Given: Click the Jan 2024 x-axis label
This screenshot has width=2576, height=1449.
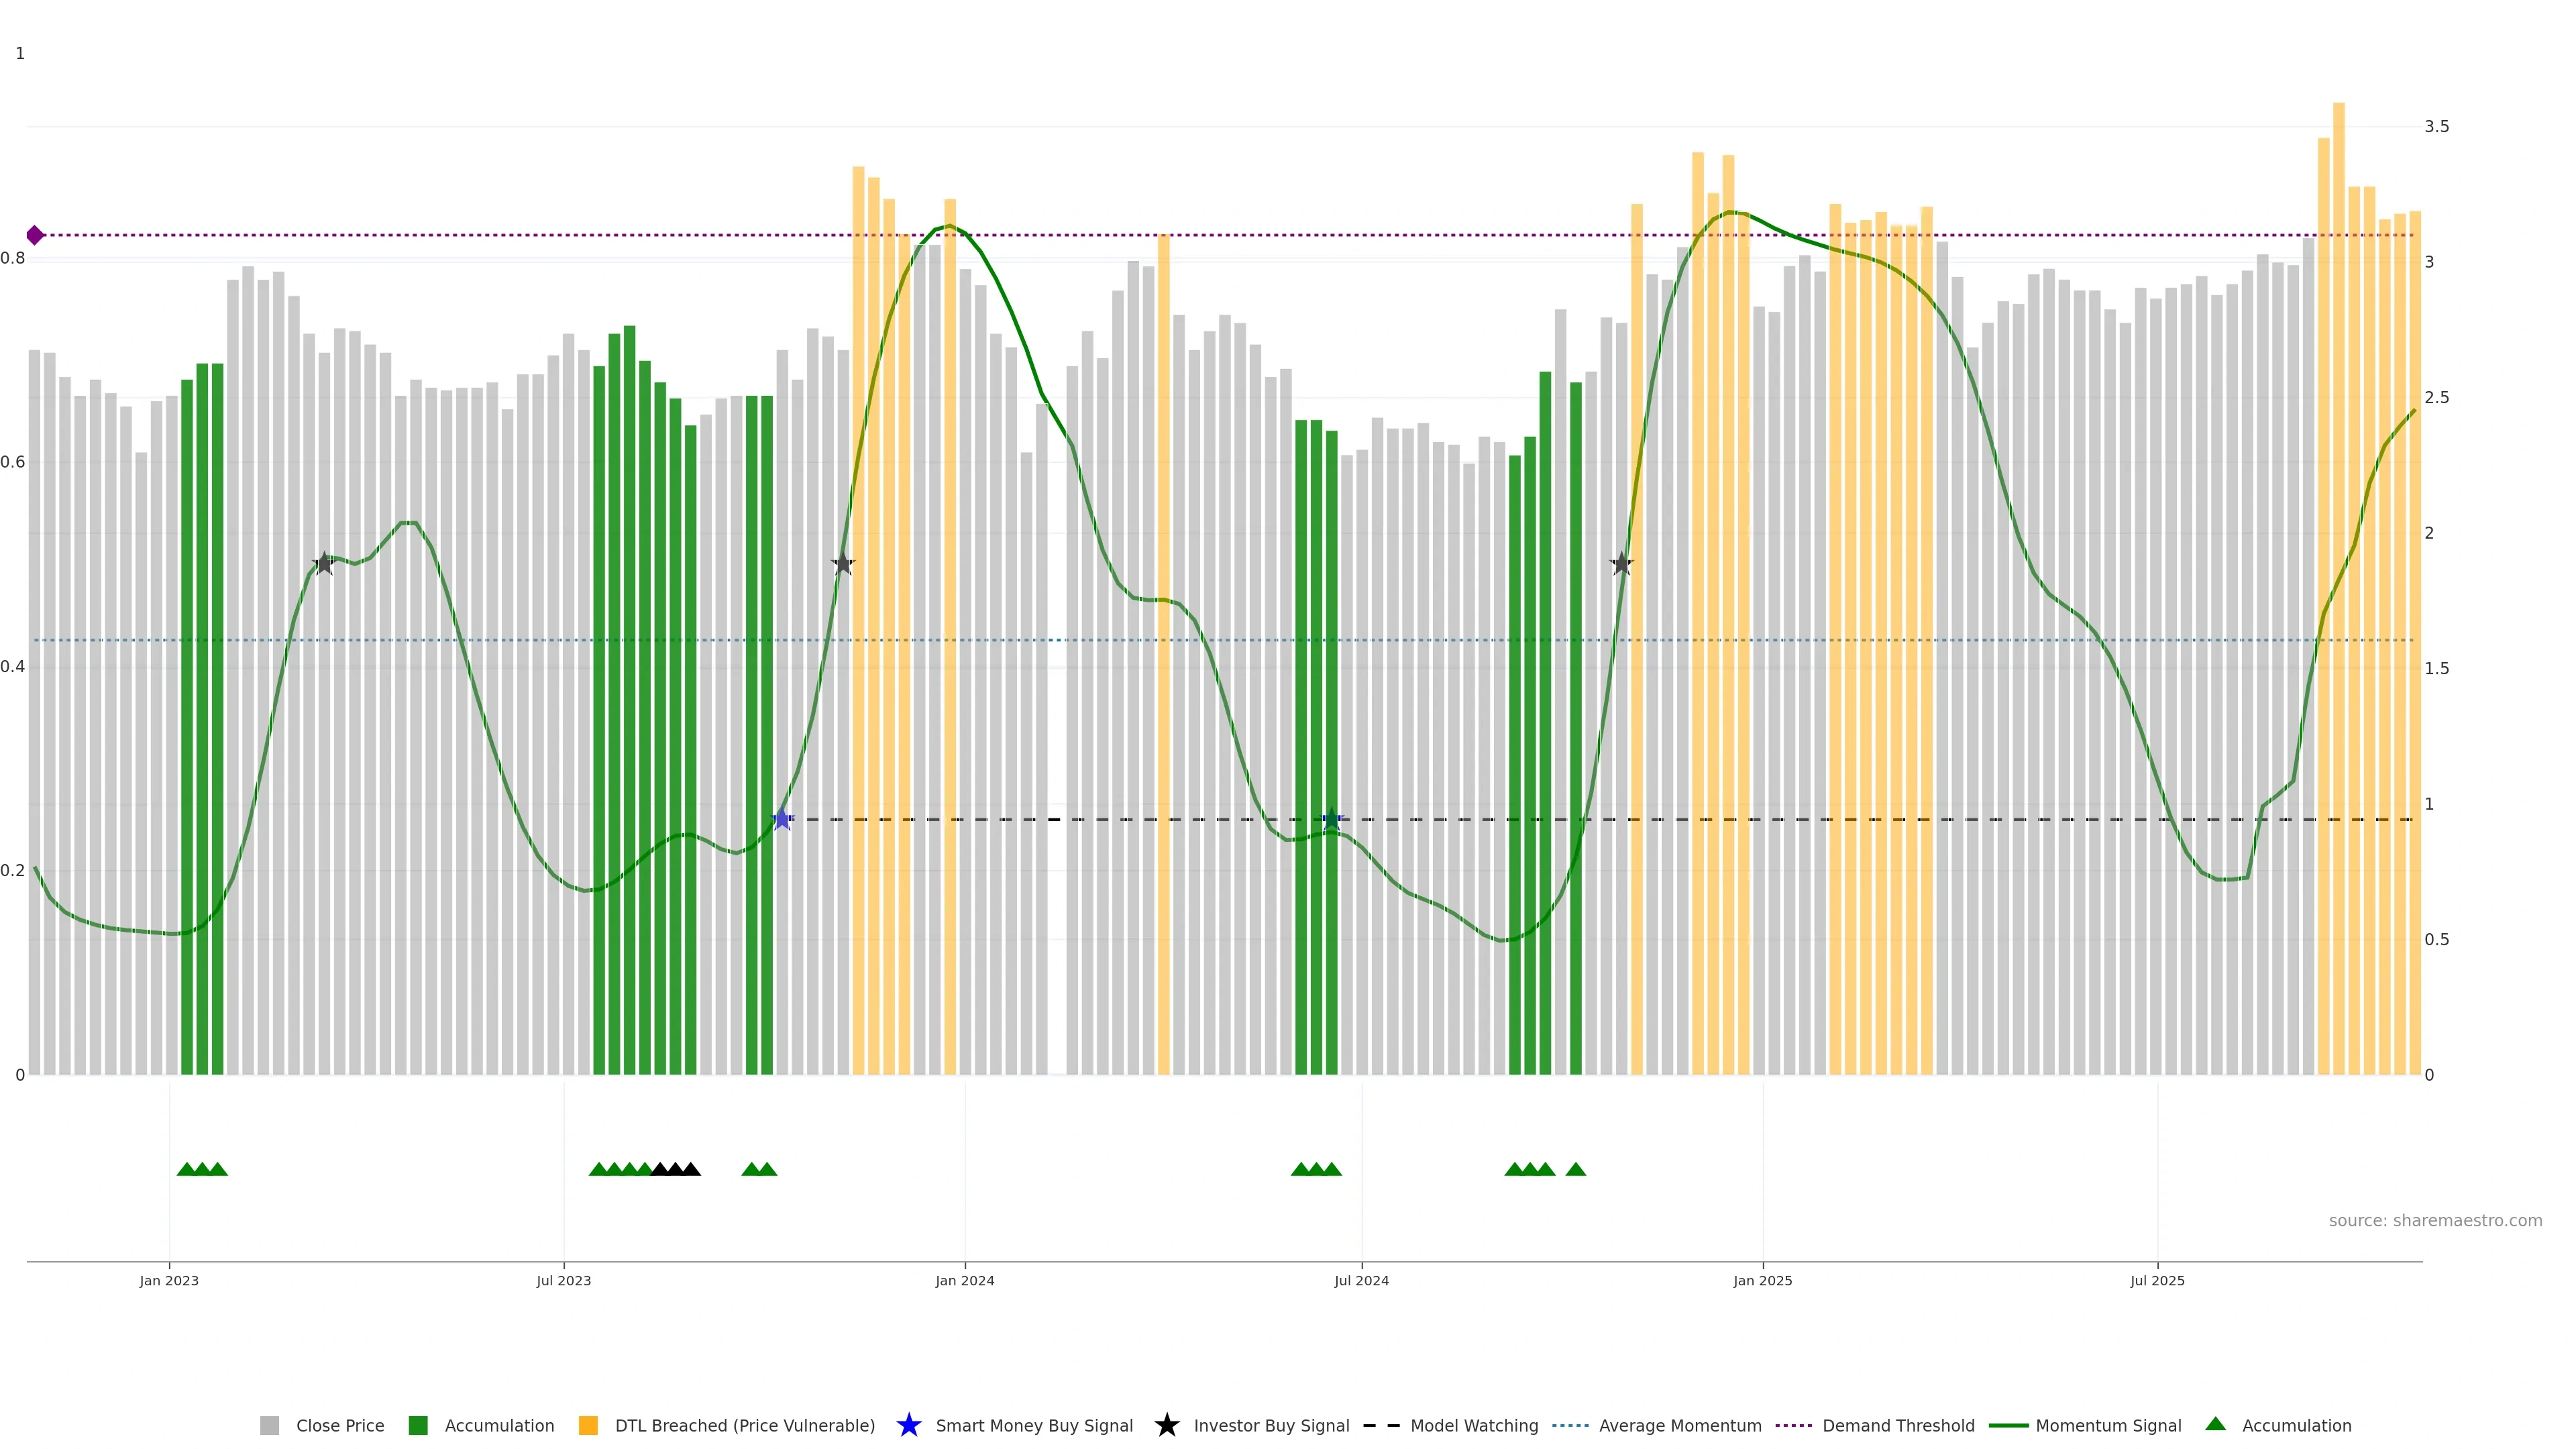Looking at the screenshot, I should pyautogui.click(x=964, y=1280).
